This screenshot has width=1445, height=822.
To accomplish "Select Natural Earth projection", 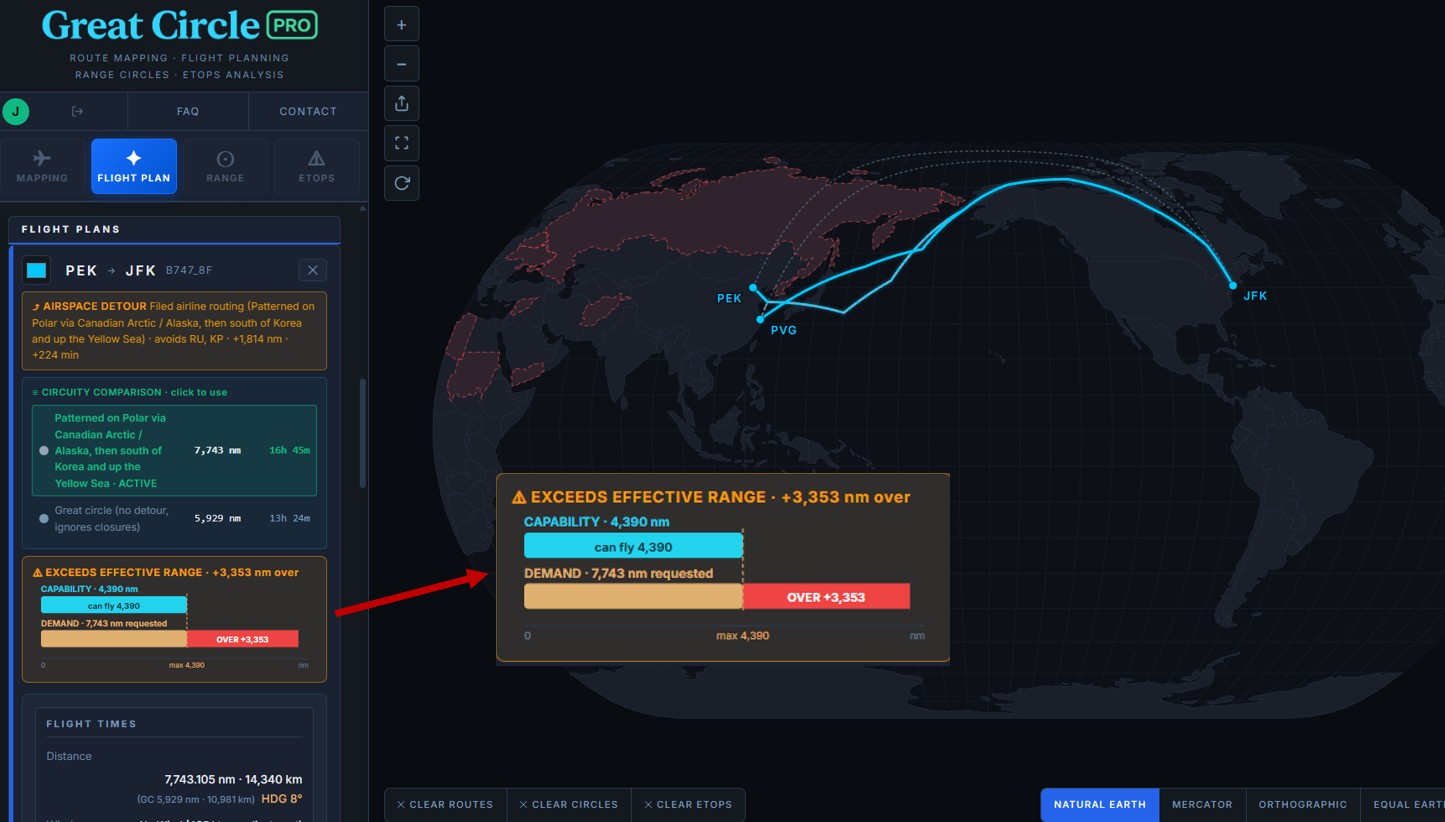I will (x=1100, y=804).
